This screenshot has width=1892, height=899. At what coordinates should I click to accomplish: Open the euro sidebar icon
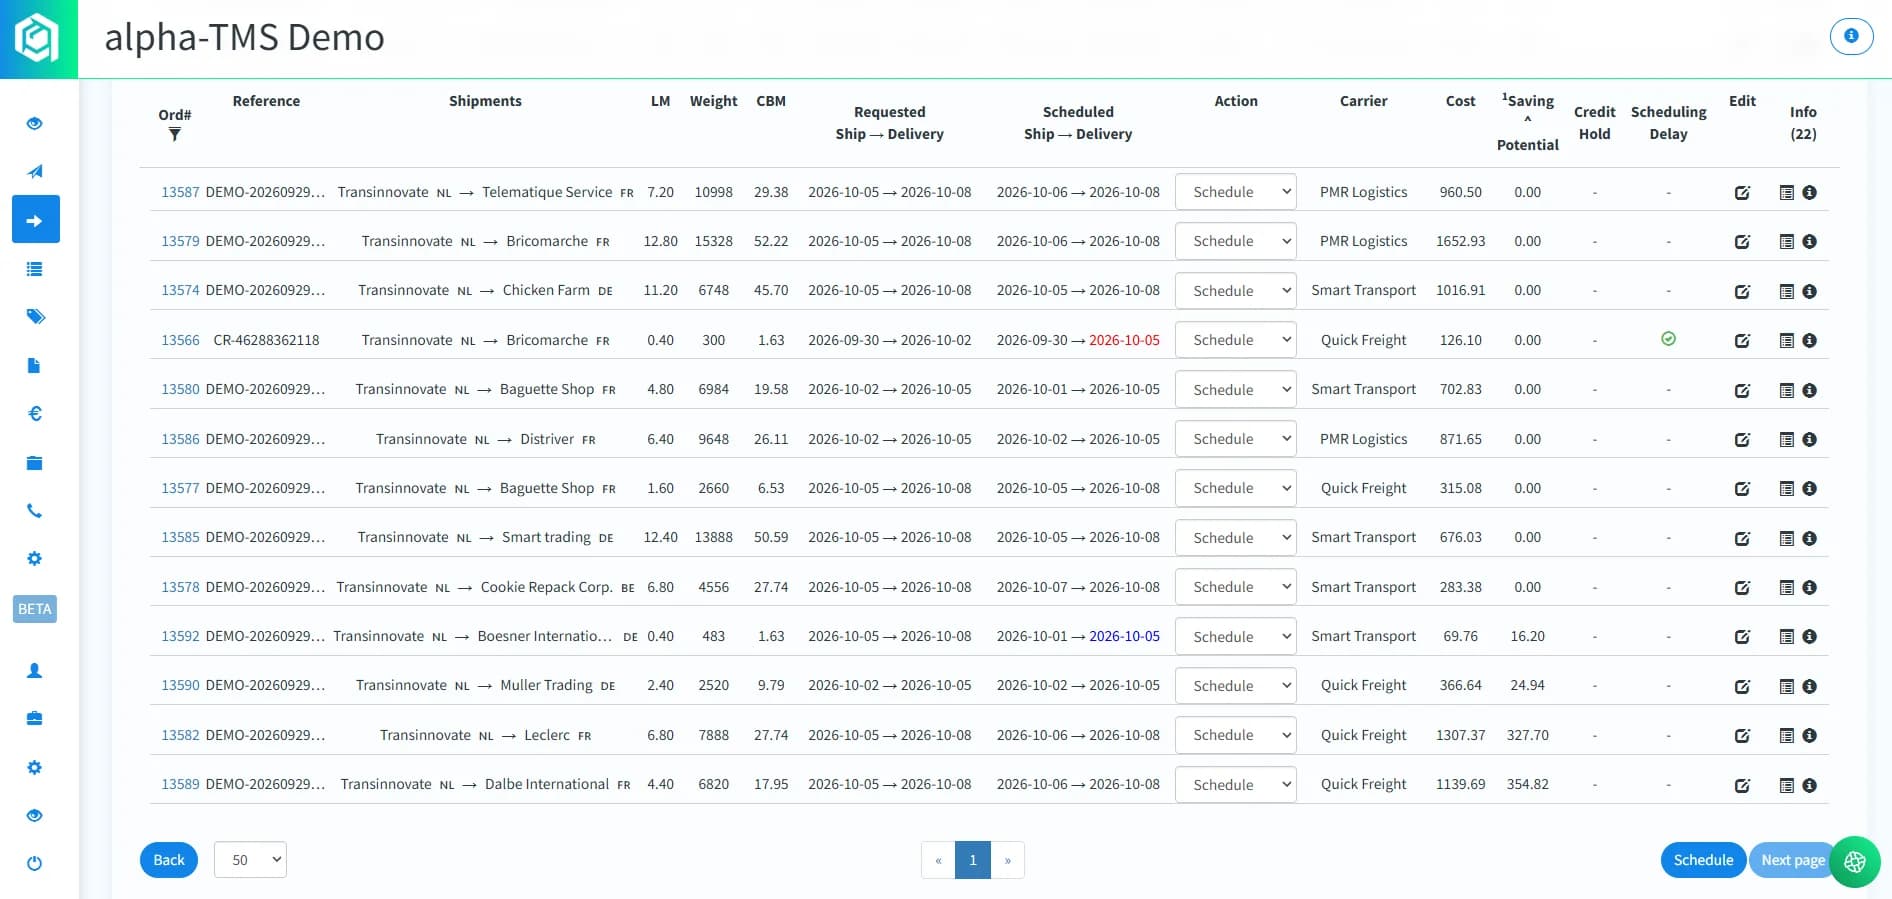[35, 413]
